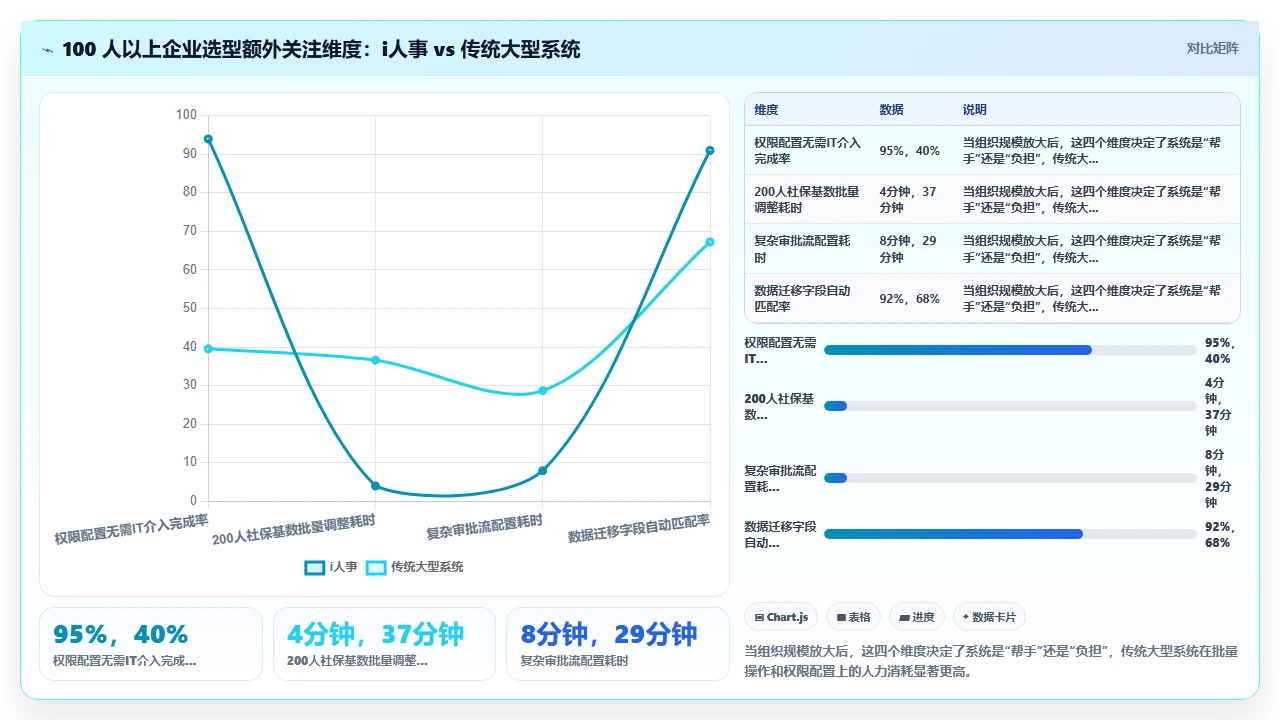The width and height of the screenshot is (1280, 720).
Task: Click the 数据迁移字段自动 progress bar
Action: [1010, 534]
